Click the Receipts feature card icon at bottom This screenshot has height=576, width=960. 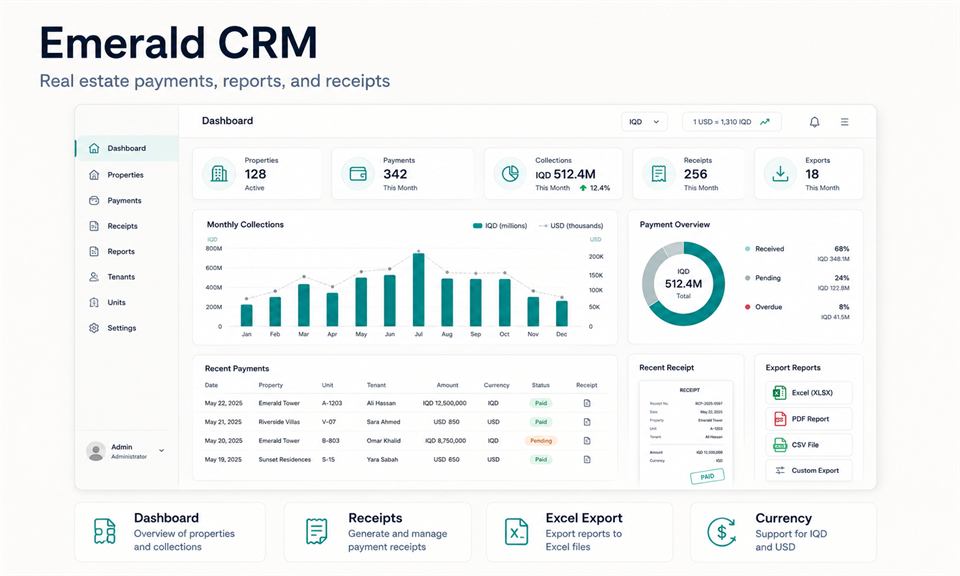coord(316,531)
